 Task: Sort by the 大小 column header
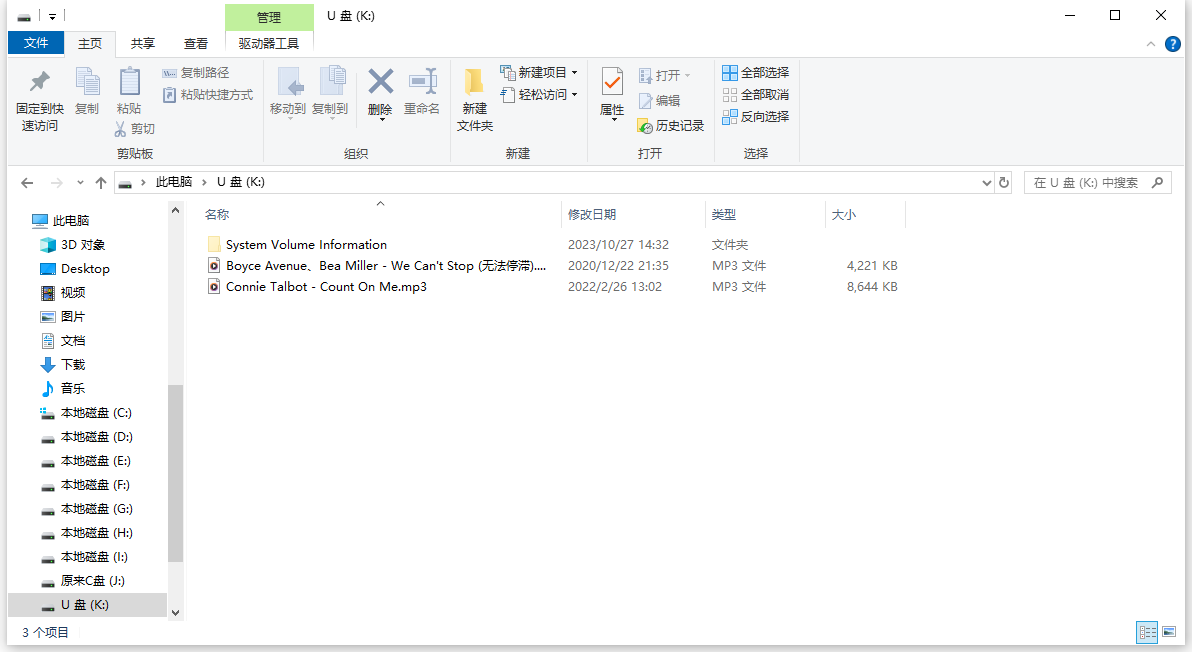tap(865, 215)
